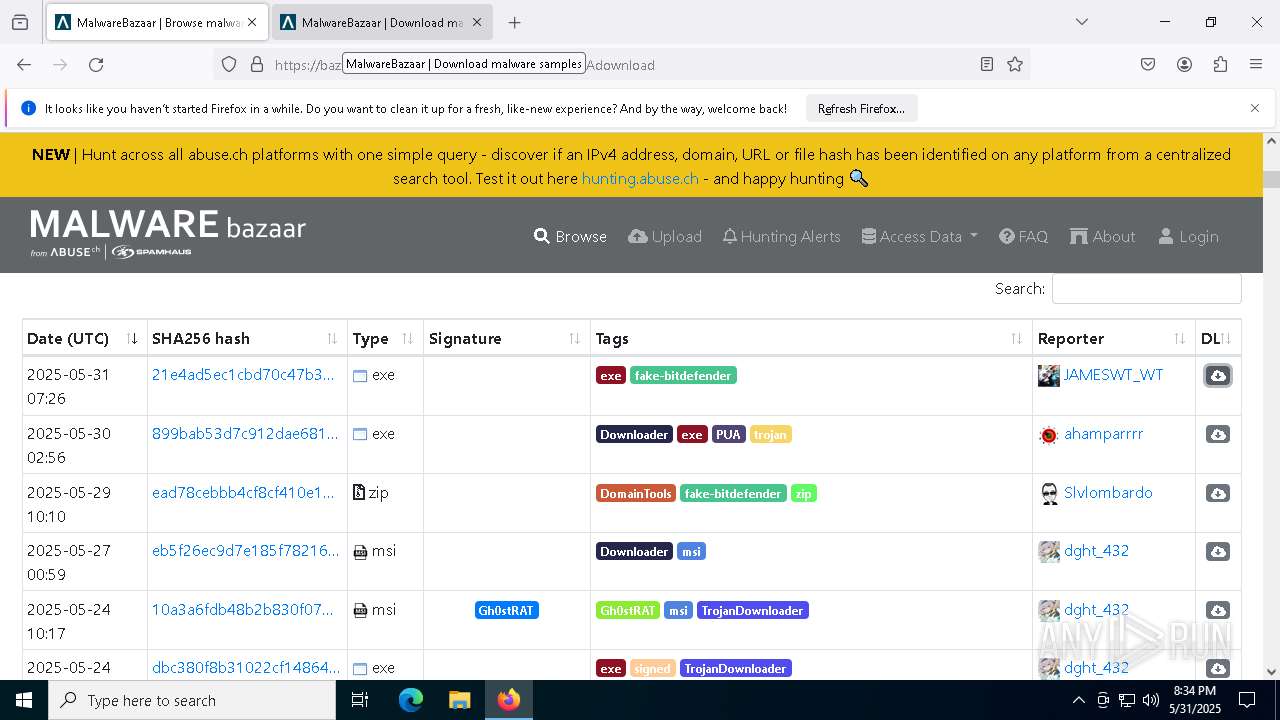This screenshot has height=720, width=1280.
Task: Click the MalwareBazaar logo
Action: [168, 234]
